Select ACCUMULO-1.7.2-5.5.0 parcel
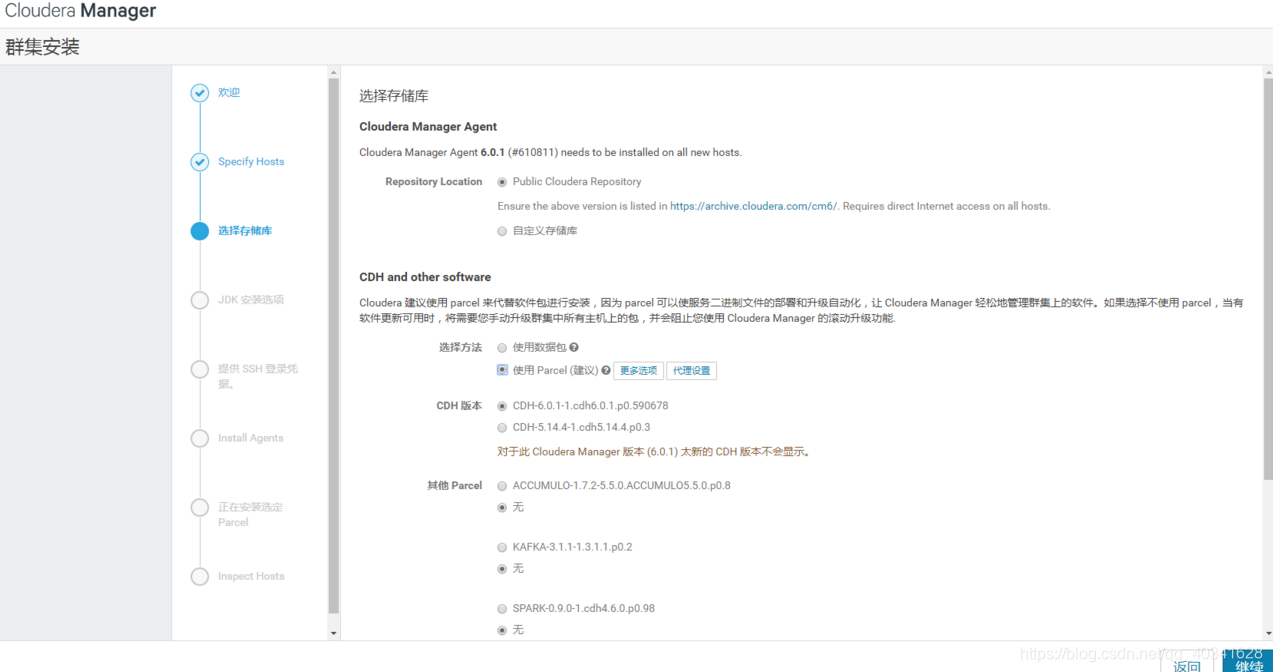The image size is (1273, 672). pos(502,486)
